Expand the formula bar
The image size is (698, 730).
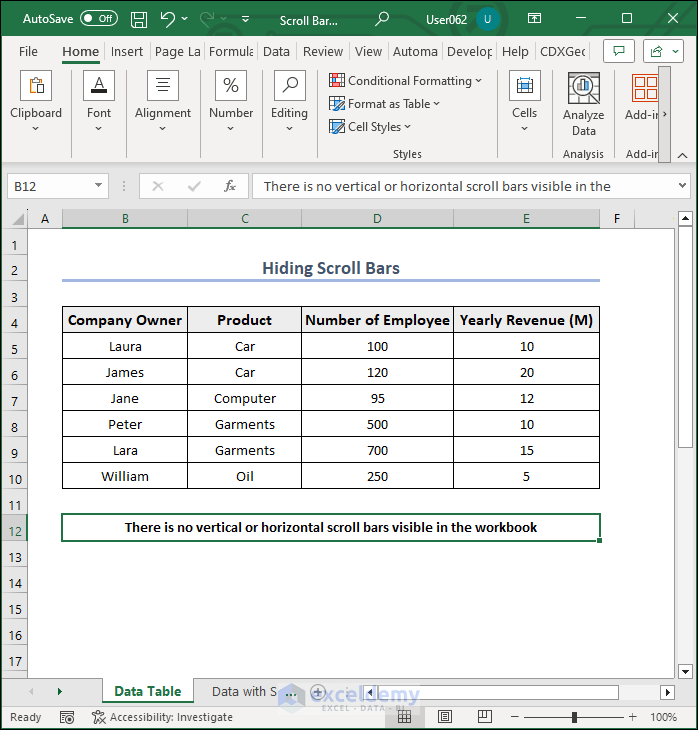(x=682, y=185)
